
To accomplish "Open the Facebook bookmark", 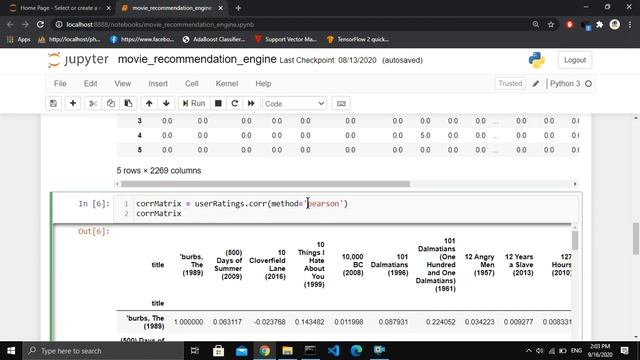I will pyautogui.click(x=142, y=39).
